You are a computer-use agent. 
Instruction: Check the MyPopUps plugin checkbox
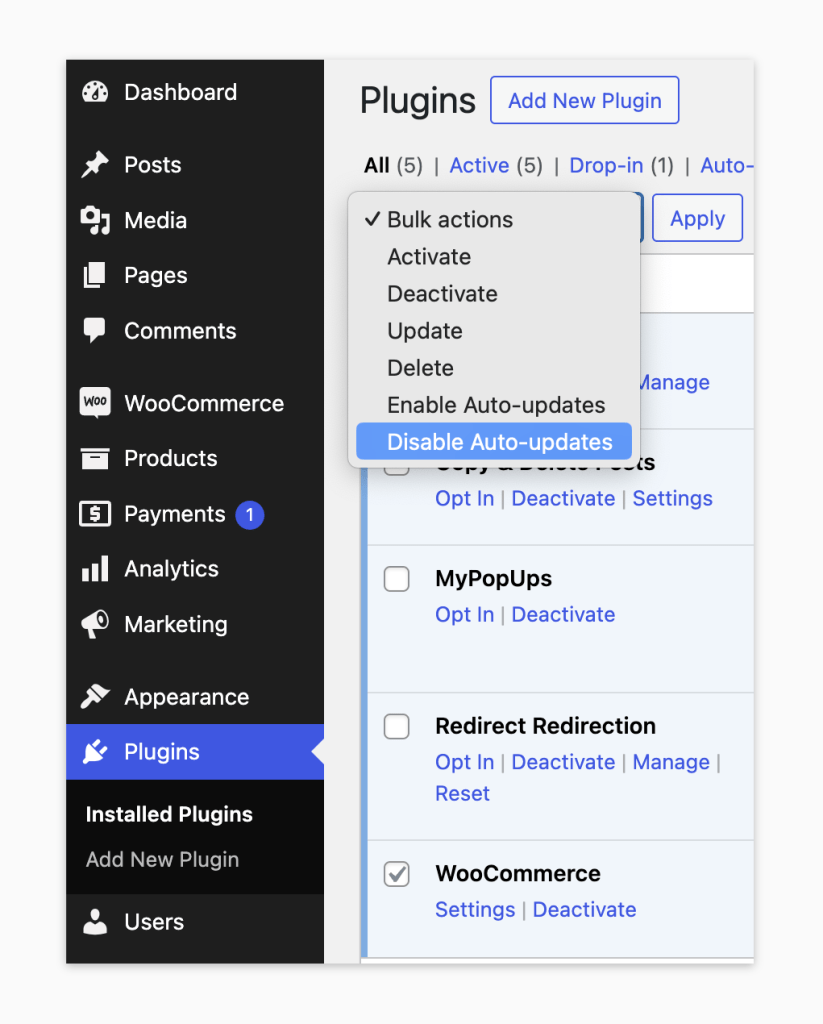coord(396,579)
